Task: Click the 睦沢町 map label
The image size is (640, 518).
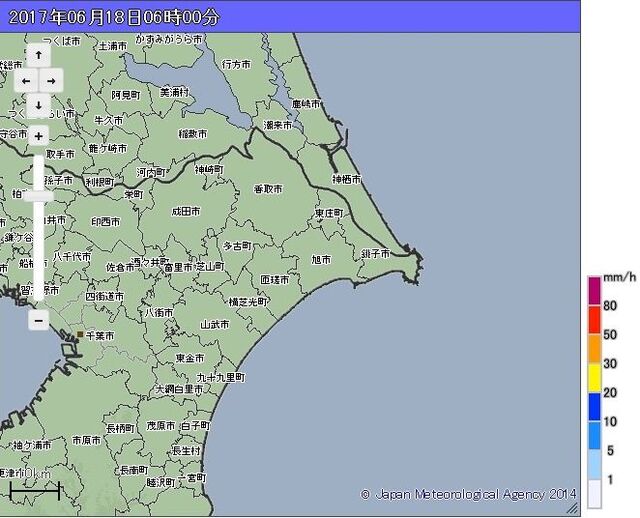Action: [x=161, y=482]
